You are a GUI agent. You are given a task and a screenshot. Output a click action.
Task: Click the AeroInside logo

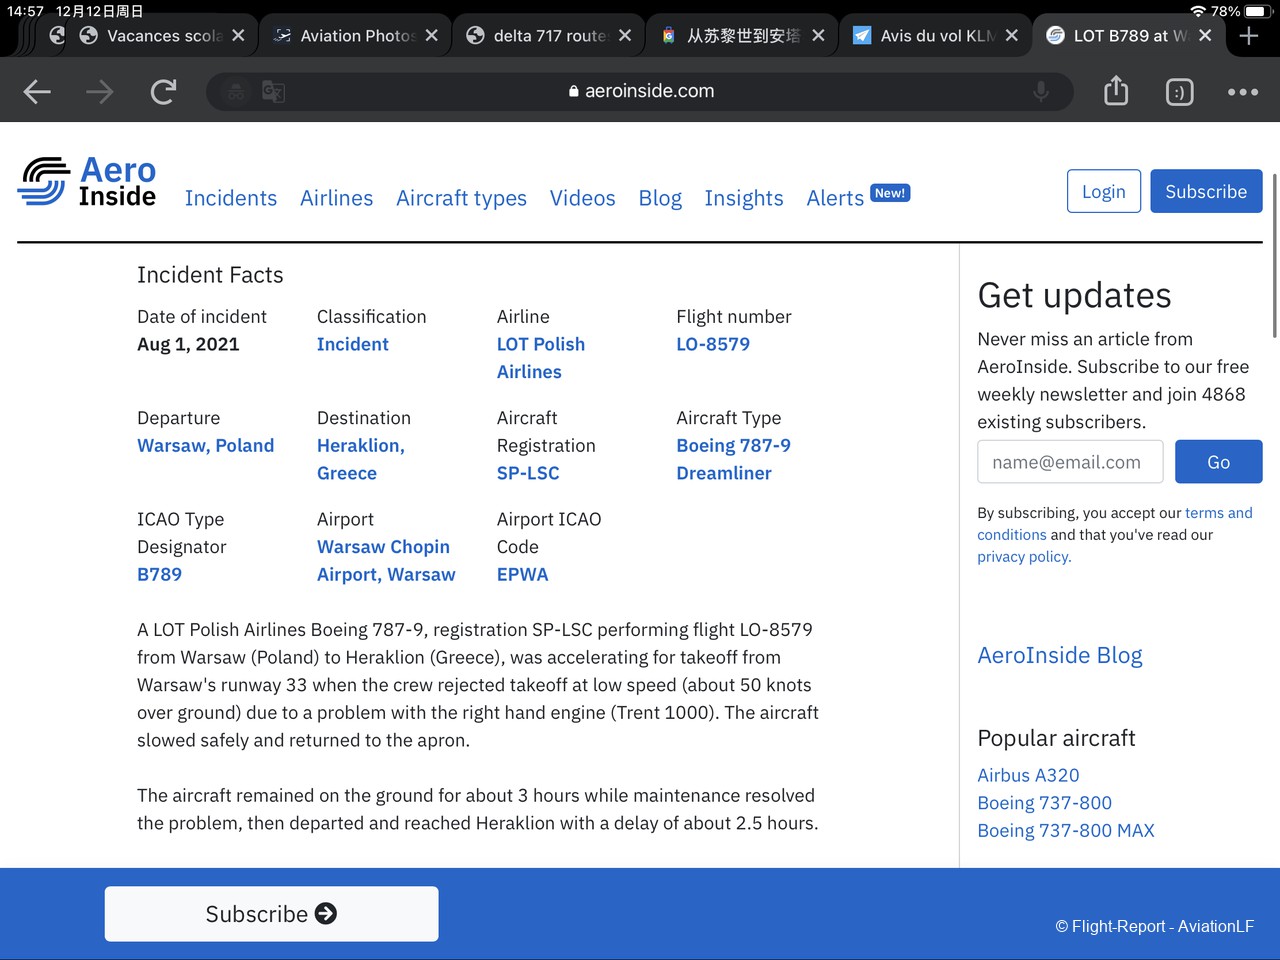pyautogui.click(x=87, y=181)
